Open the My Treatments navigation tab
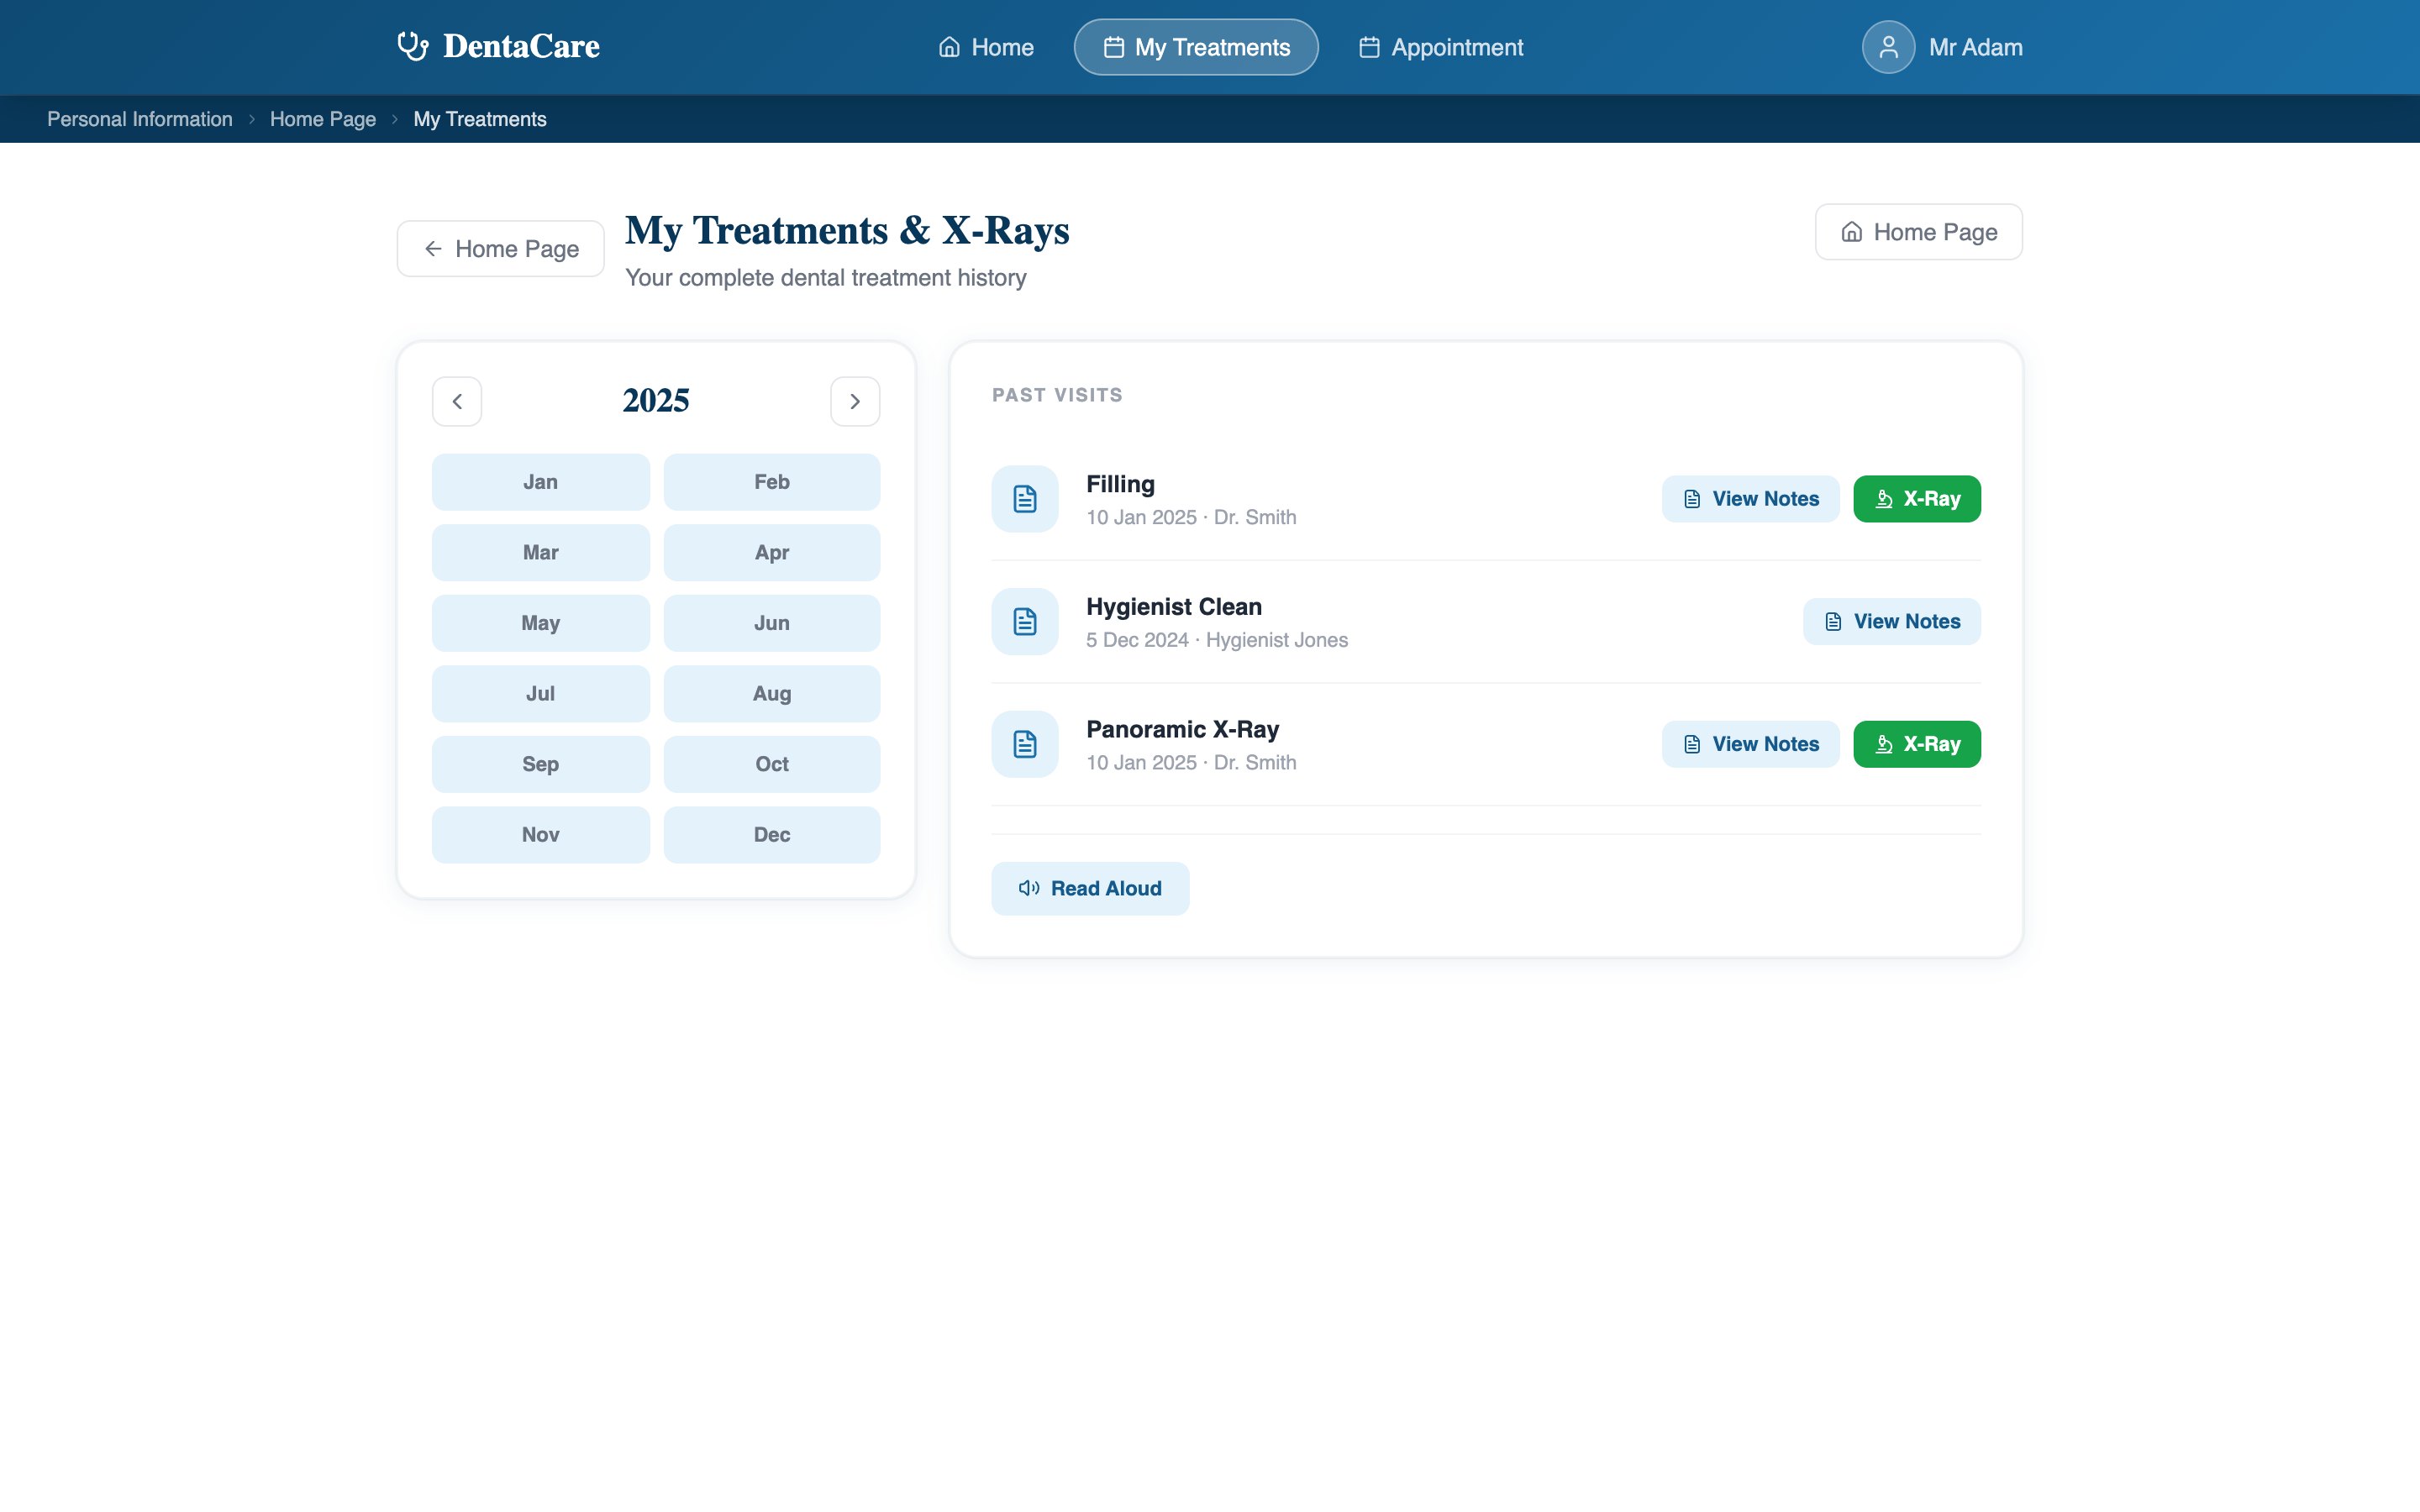2420x1512 pixels. (x=1196, y=47)
